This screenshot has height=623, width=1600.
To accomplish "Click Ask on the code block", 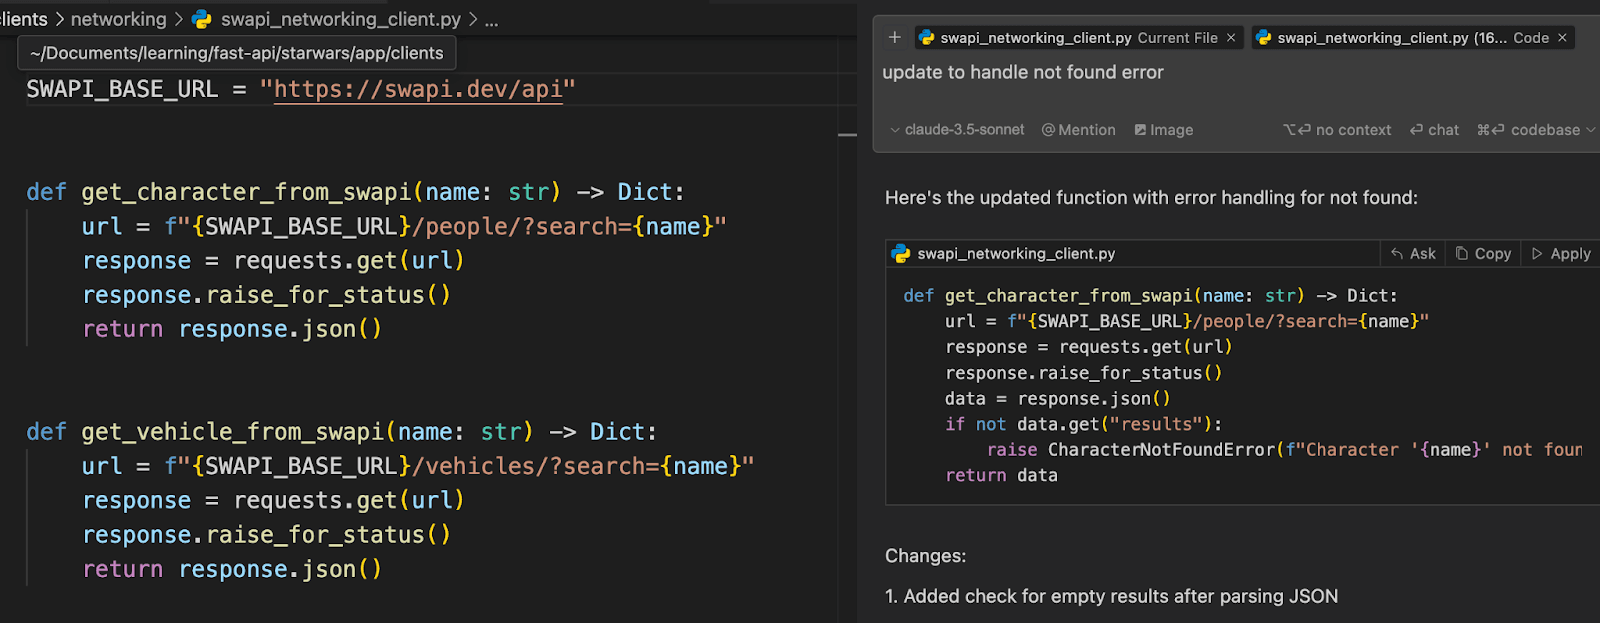I will click(x=1413, y=254).
